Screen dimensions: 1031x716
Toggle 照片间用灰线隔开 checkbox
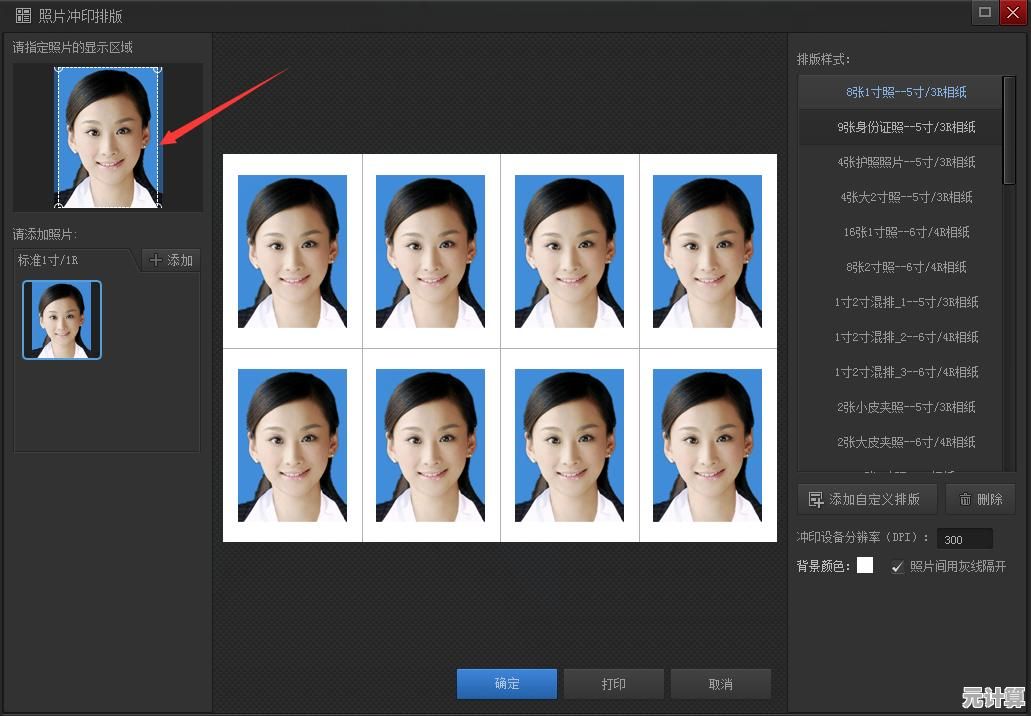pos(898,567)
